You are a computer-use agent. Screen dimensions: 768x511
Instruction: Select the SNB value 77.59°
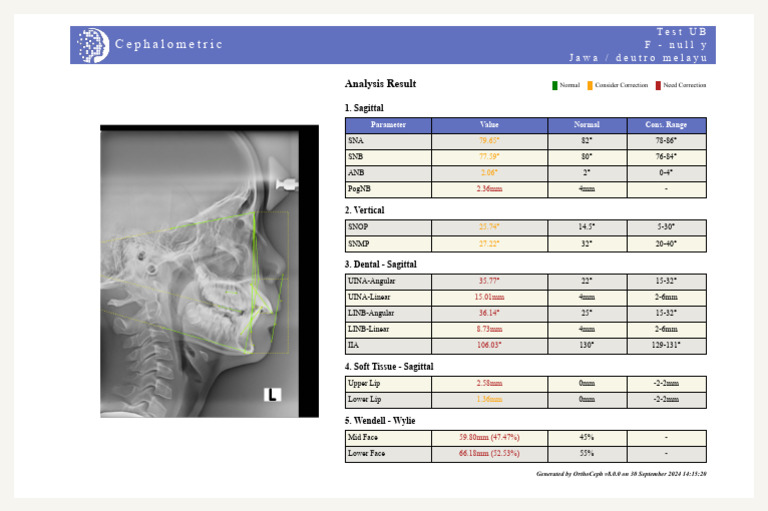click(489, 157)
